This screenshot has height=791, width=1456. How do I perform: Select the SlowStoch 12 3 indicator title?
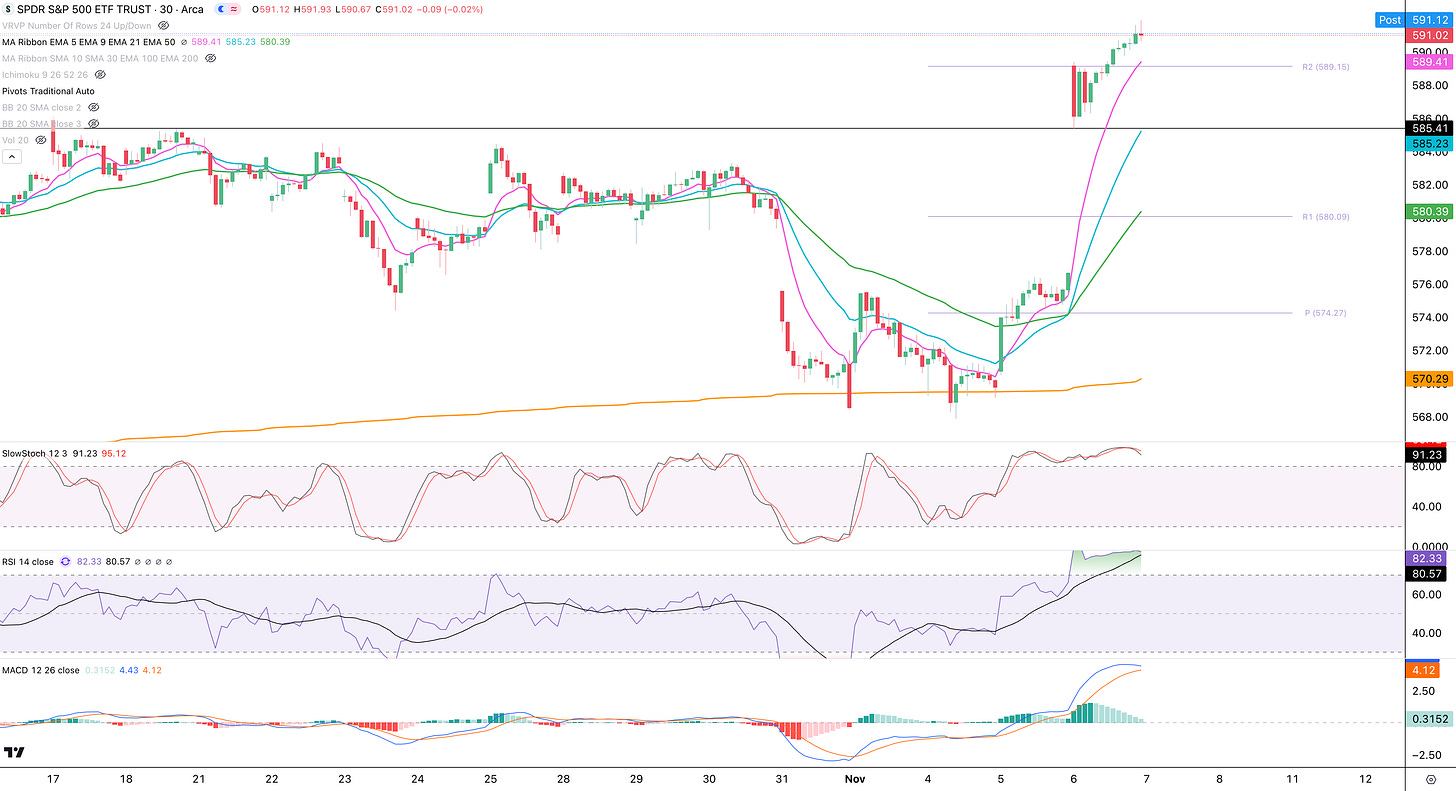pos(35,453)
